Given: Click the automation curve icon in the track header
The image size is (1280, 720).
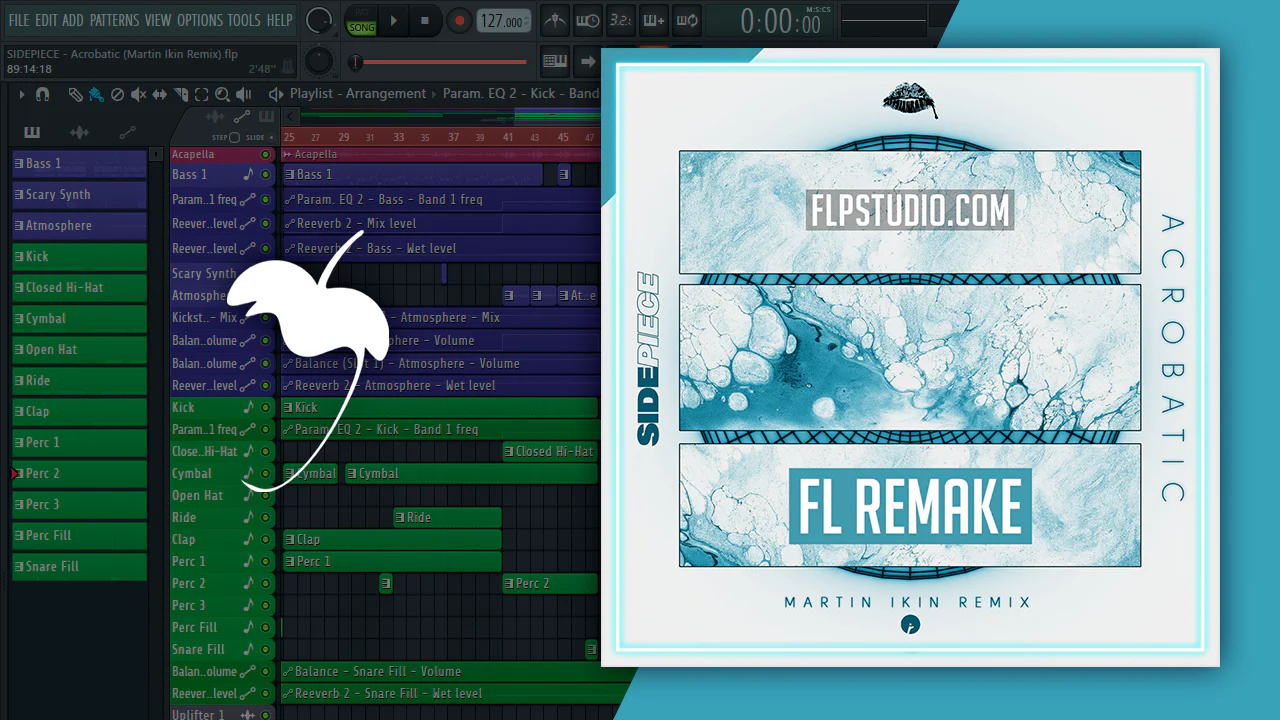Looking at the screenshot, I should point(242,118).
